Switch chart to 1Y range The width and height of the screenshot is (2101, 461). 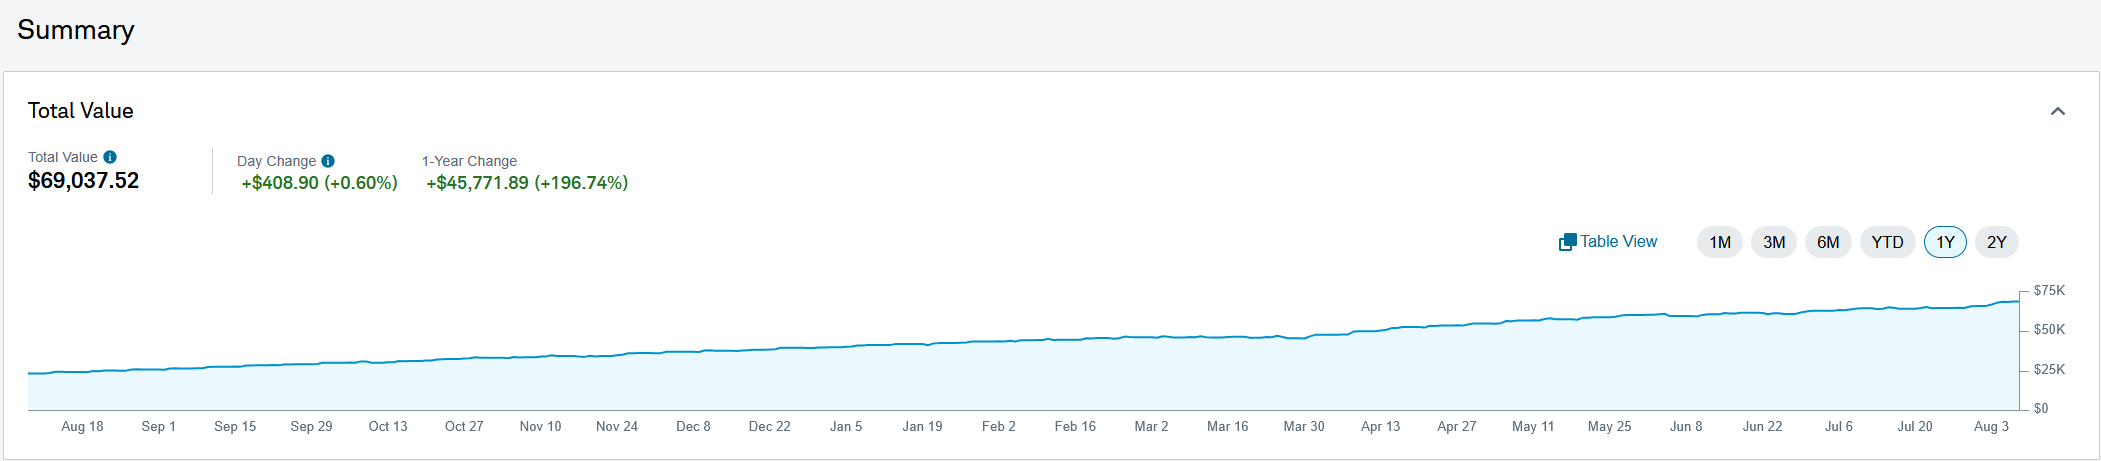click(x=1945, y=242)
